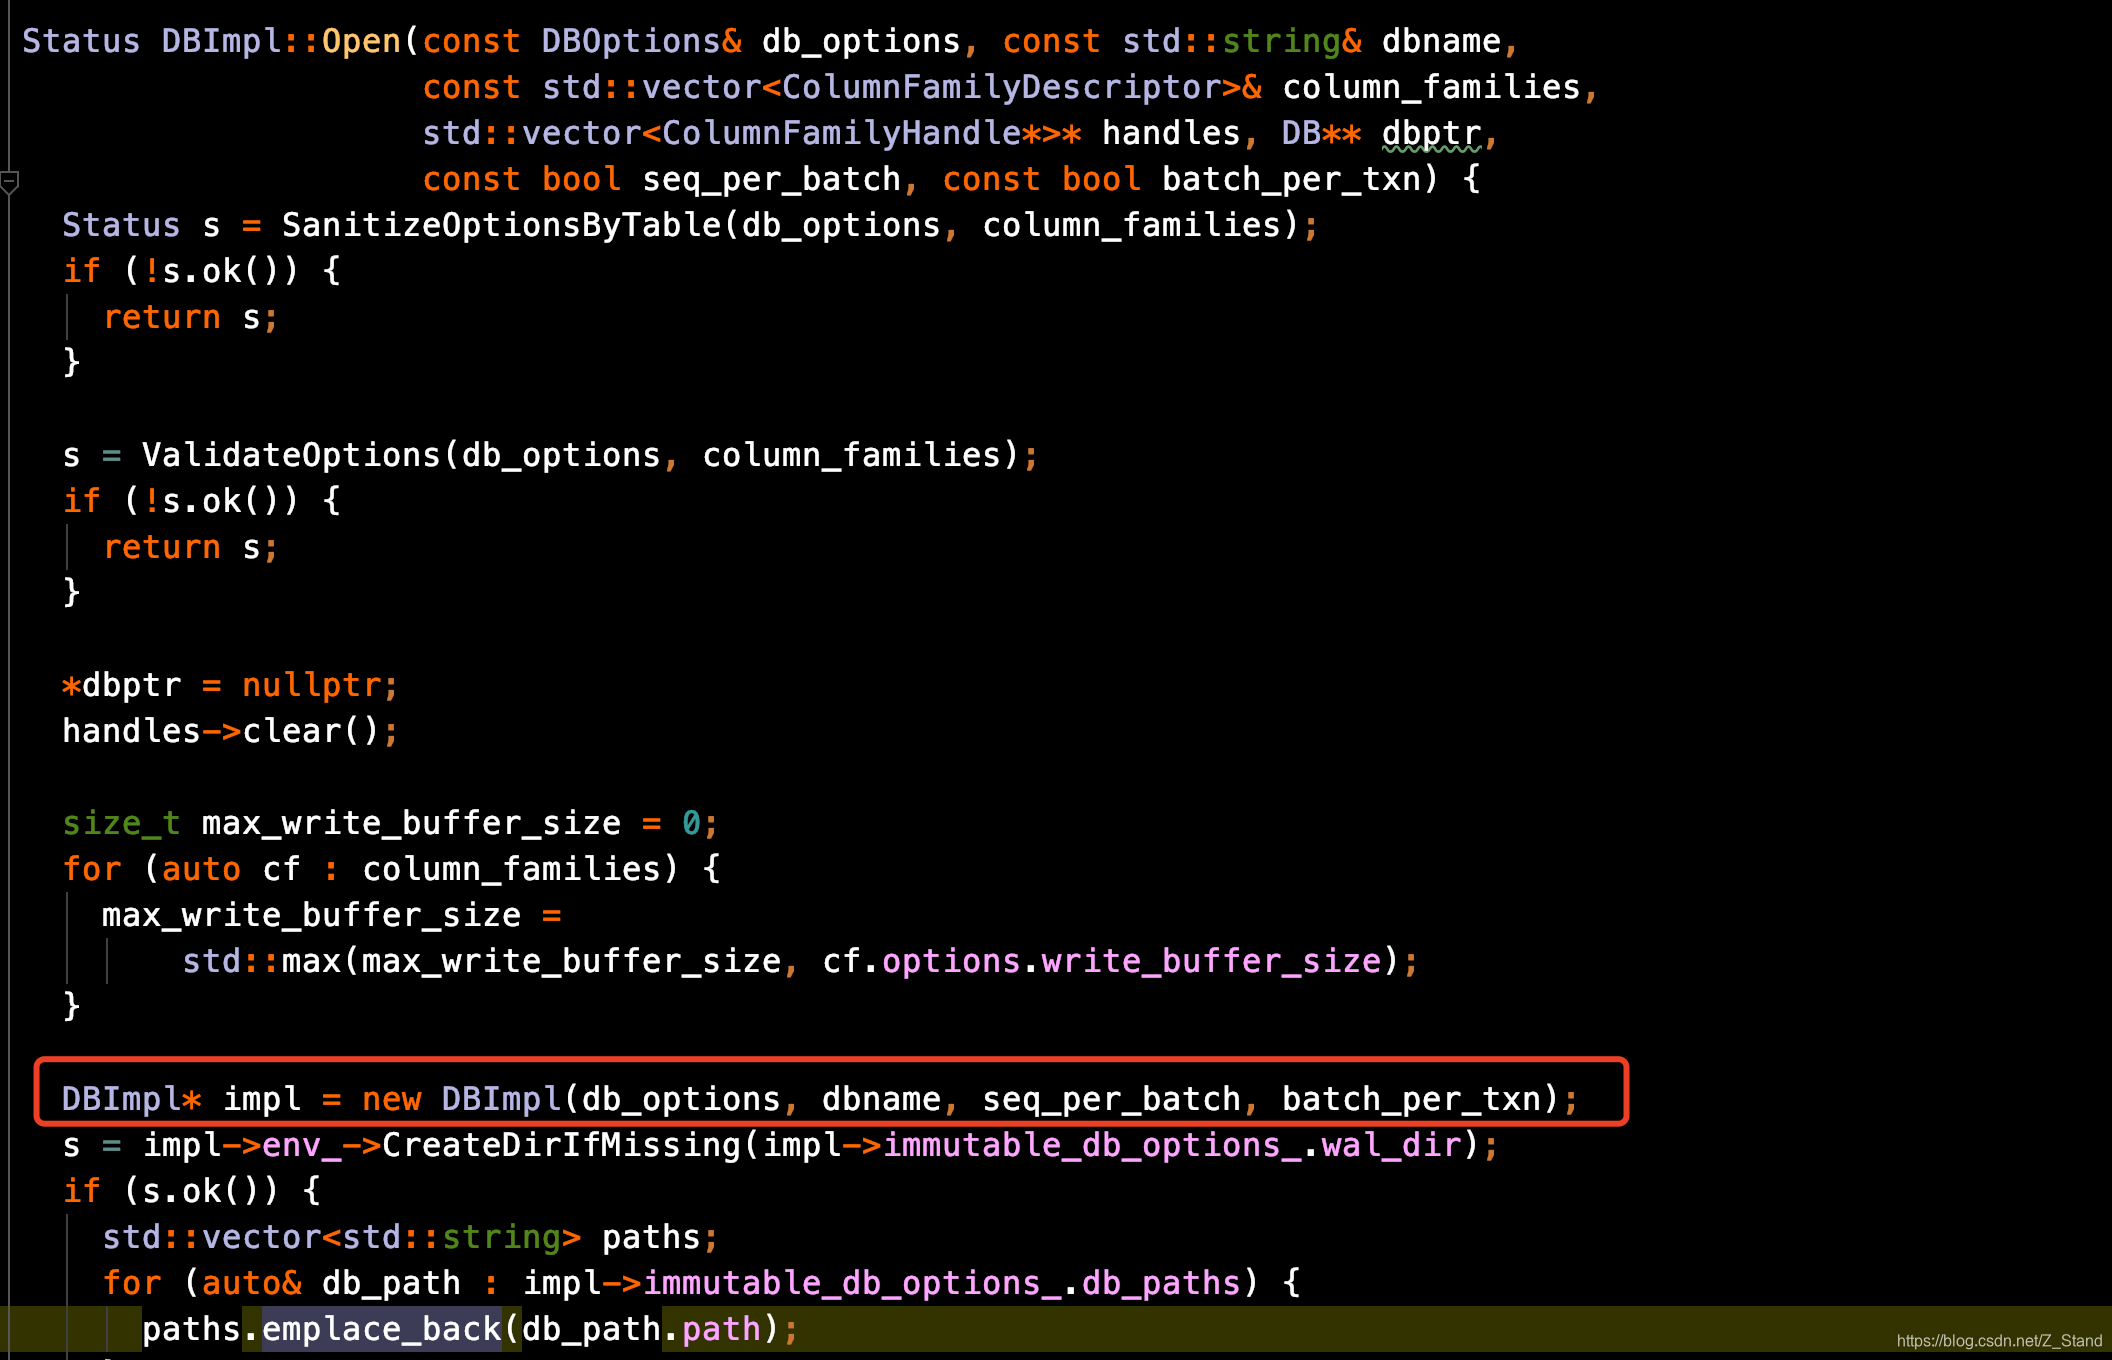Viewport: 2112px width, 1360px height.
Task: Click the column_families identifier in the for loop
Action: 510,869
